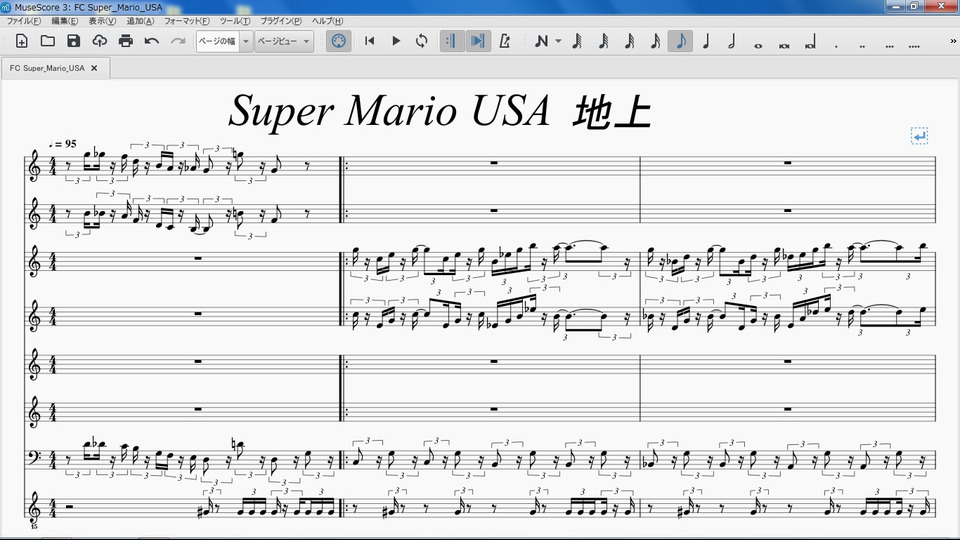This screenshot has height=540, width=960.
Task: Select the highlighted blue note duration
Action: tap(681, 41)
